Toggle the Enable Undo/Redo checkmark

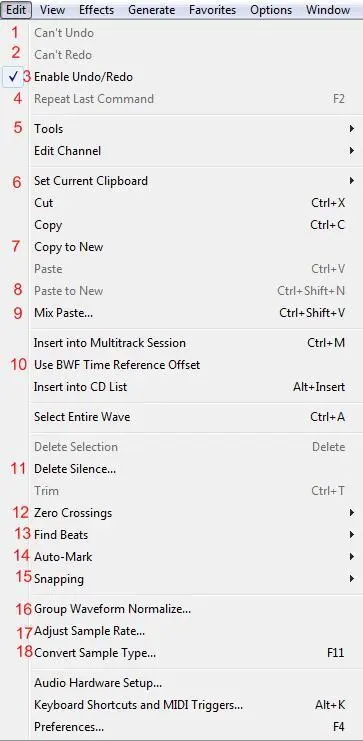pyautogui.click(x=13, y=77)
